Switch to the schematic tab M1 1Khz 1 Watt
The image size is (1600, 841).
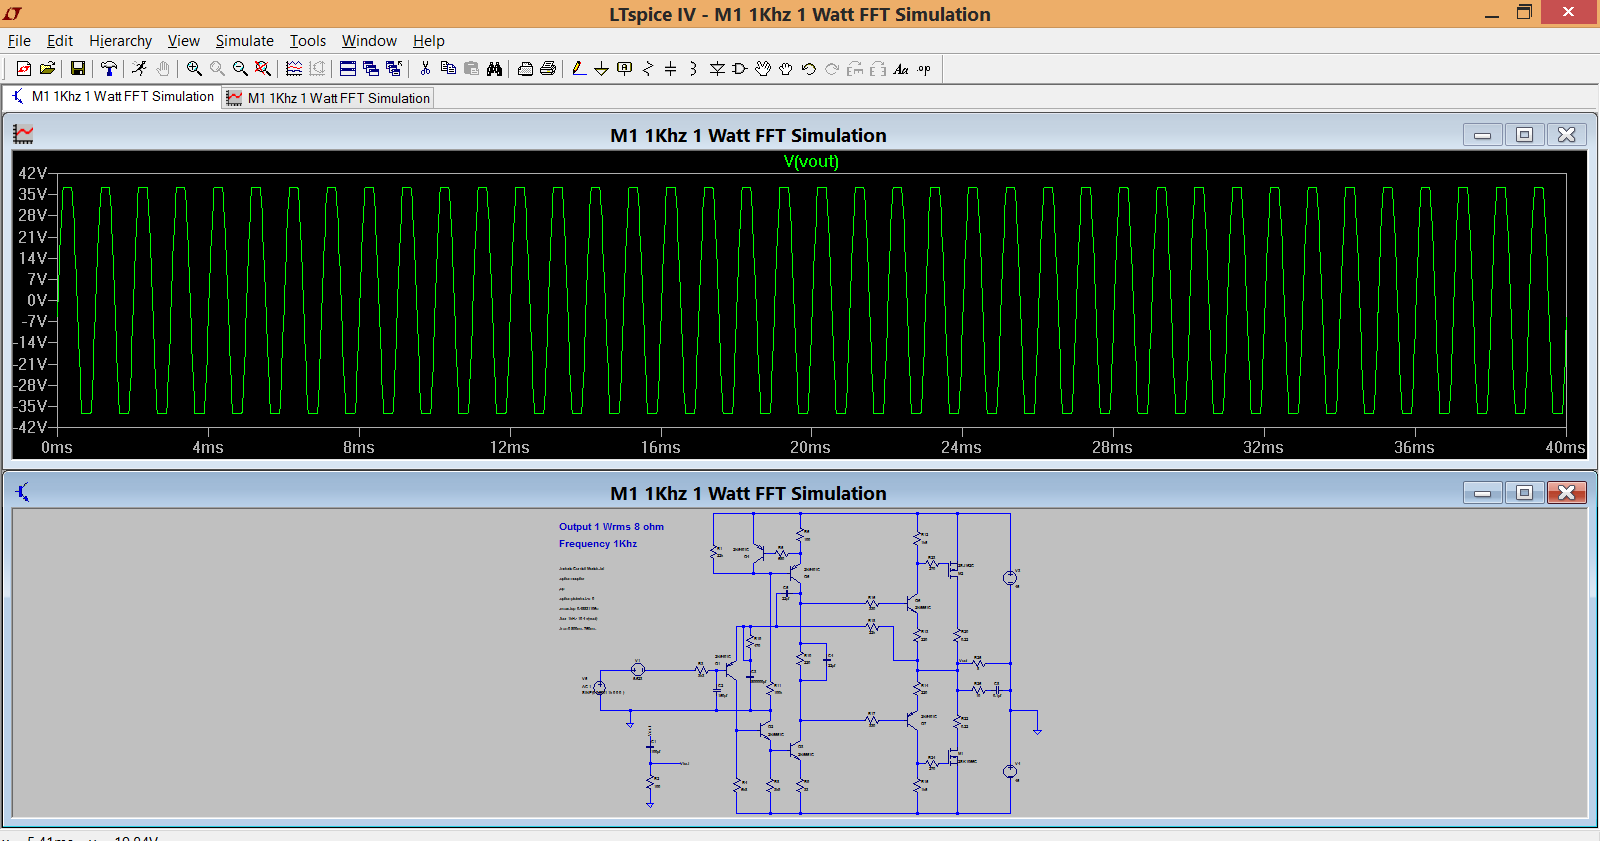click(x=112, y=97)
